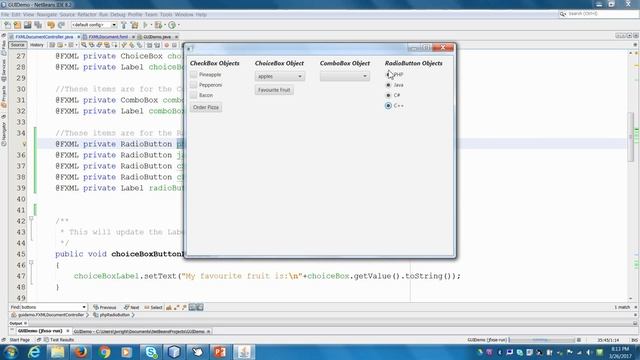Click stop button beside run progress bar
The width and height of the screenshot is (640, 360).
click(x=579, y=340)
